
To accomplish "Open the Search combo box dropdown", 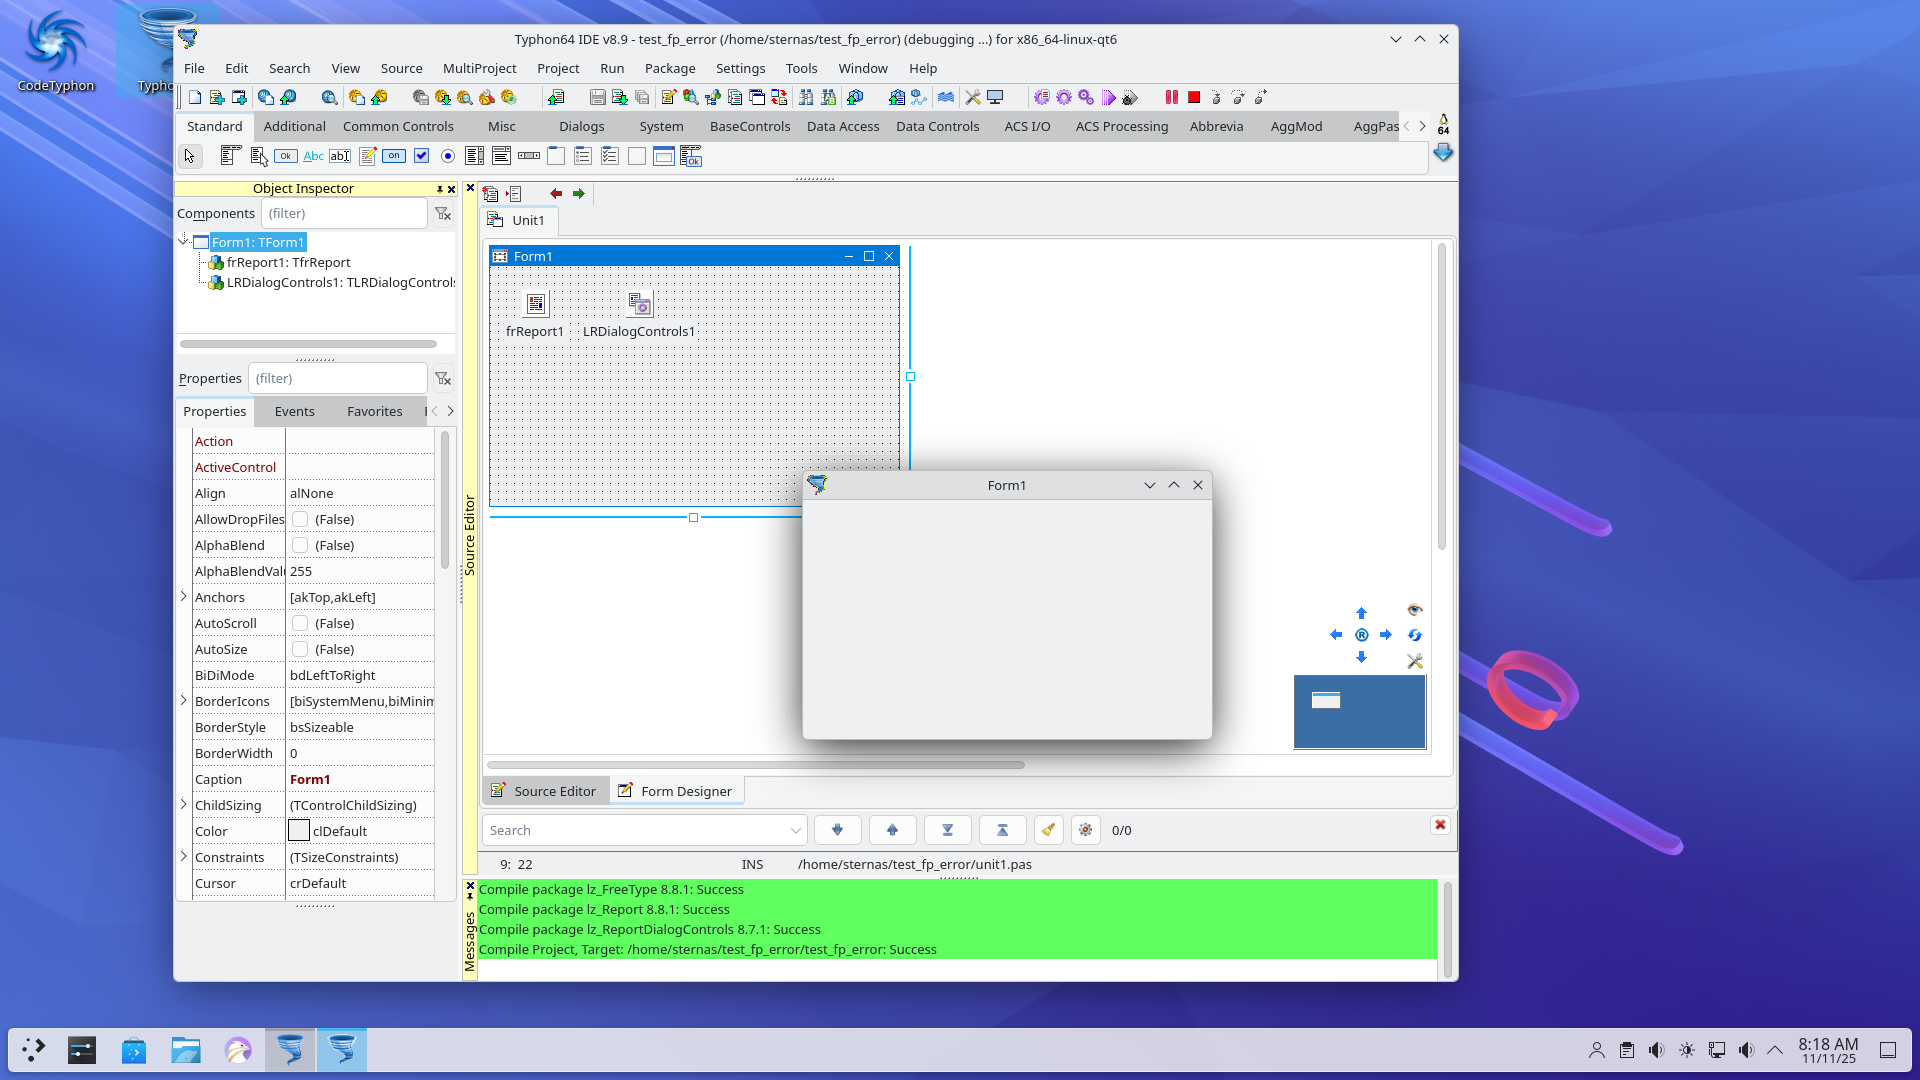I will 795,830.
